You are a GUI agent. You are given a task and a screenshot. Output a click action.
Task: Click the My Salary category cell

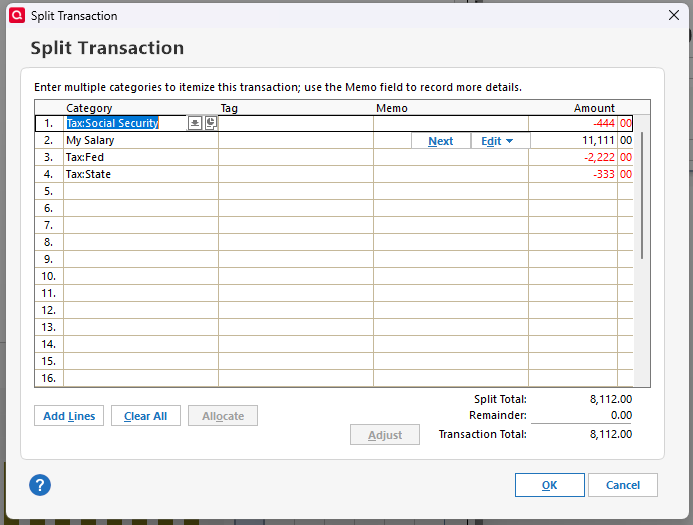(x=141, y=140)
